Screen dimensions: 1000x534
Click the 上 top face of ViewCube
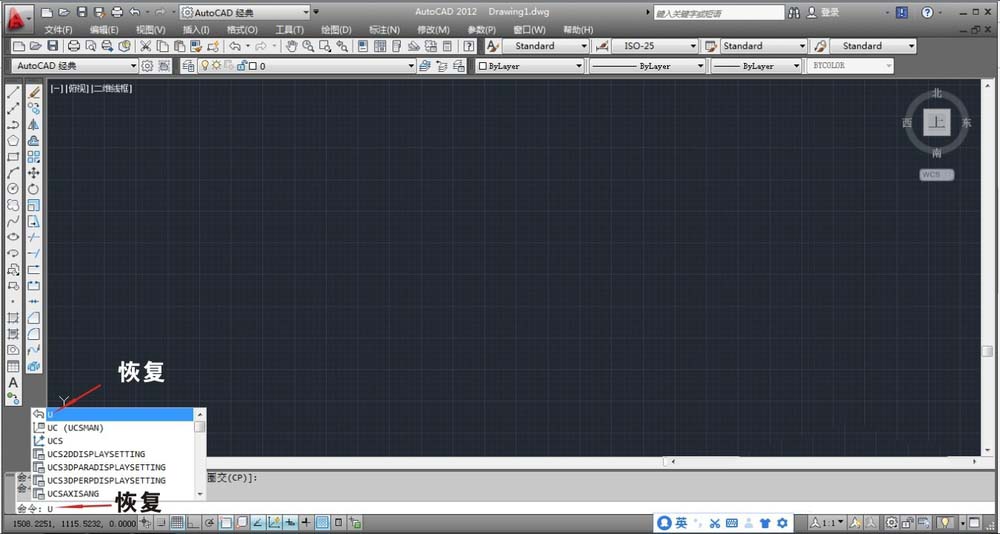click(937, 122)
